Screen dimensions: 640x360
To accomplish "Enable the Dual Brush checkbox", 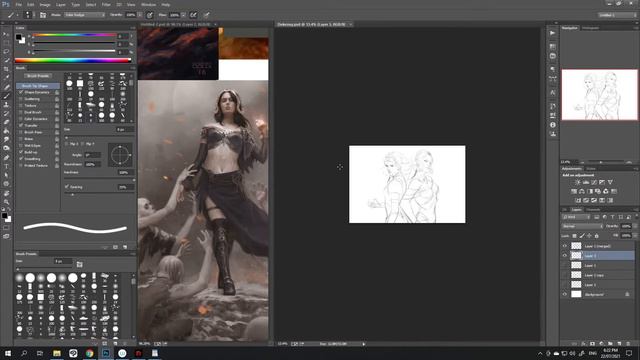I will [x=21, y=112].
